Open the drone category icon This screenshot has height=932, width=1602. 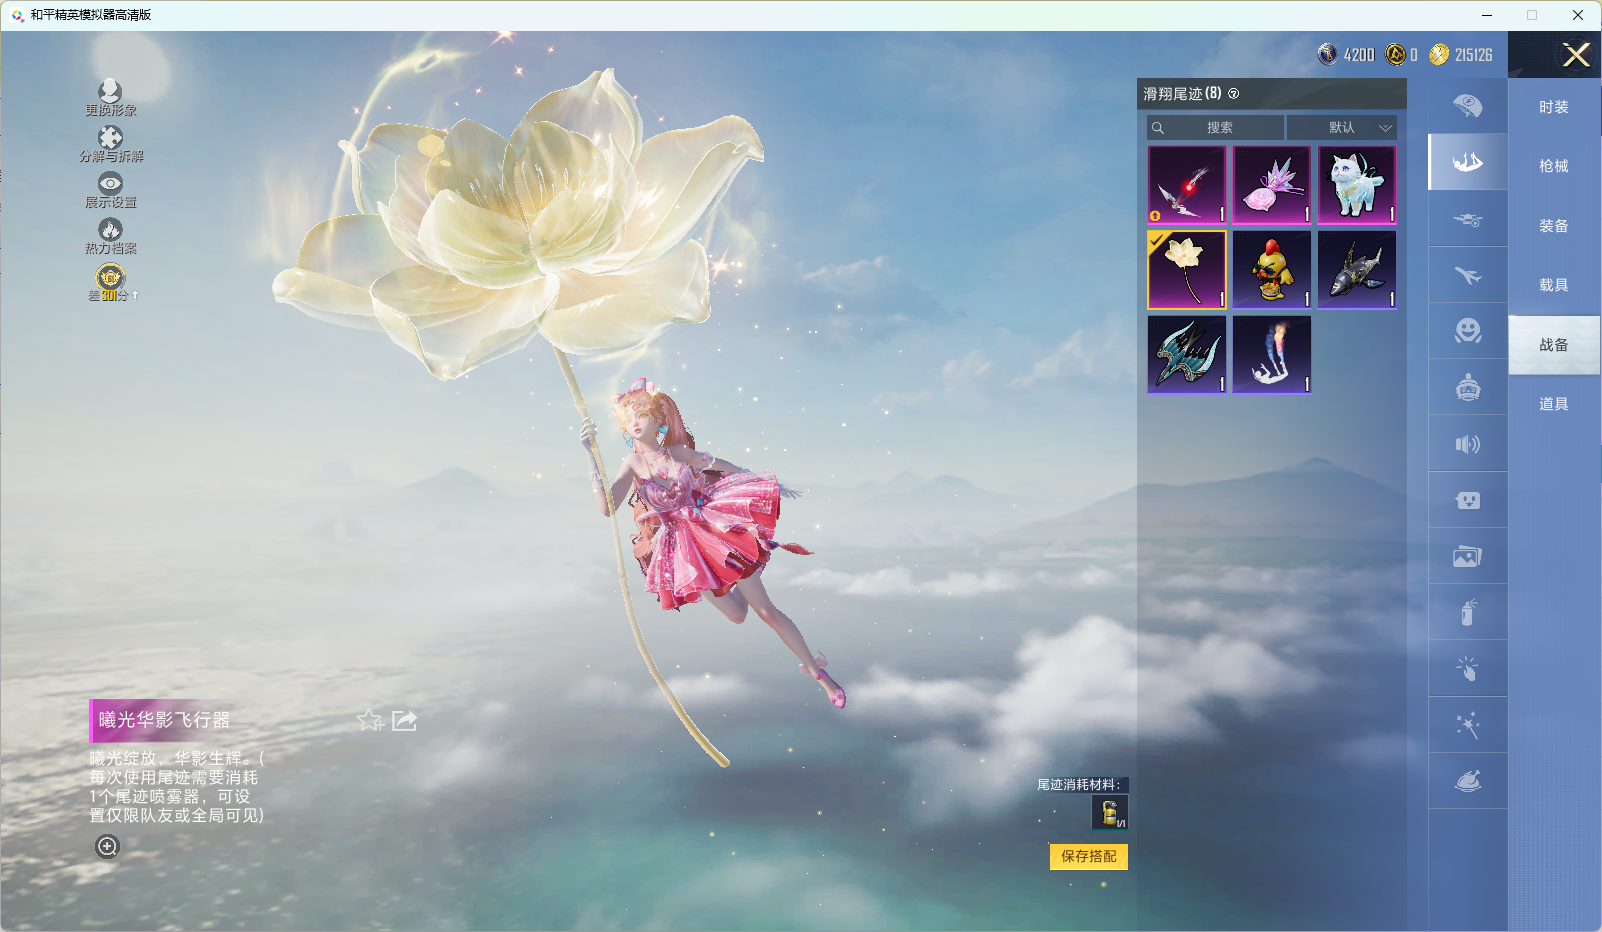(x=1467, y=218)
